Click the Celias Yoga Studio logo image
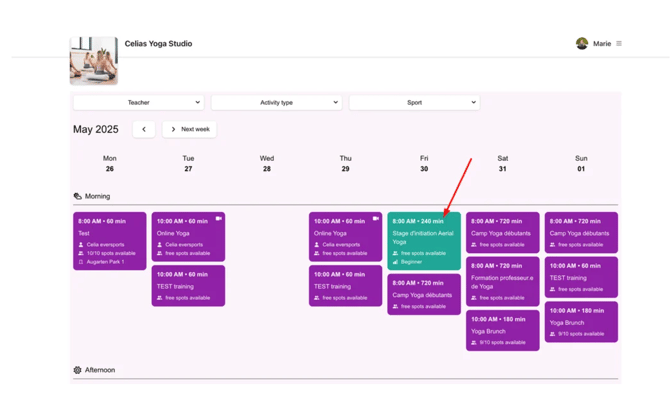This screenshot has height=396, width=670. [x=94, y=61]
